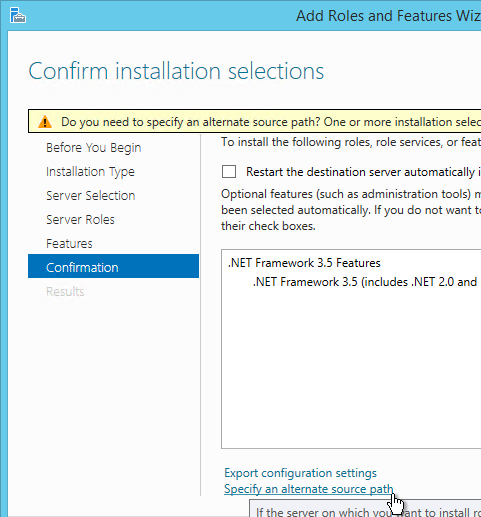Select the Confirmation step
The height and width of the screenshot is (517, 481).
[113, 266]
